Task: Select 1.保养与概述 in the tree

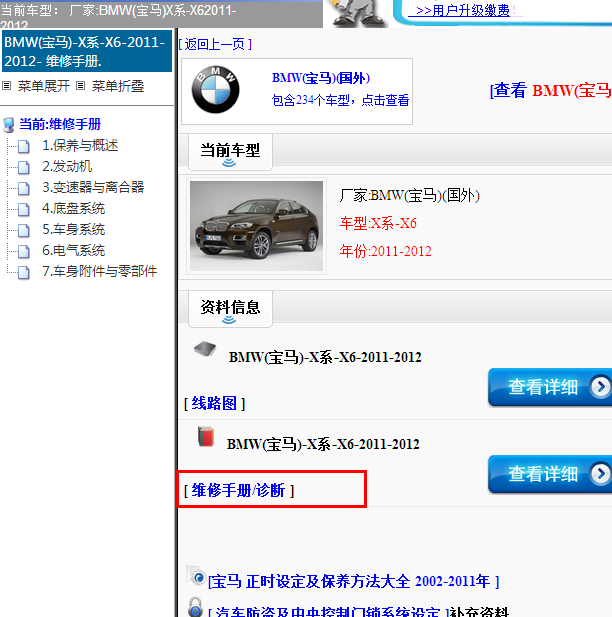Action: pyautogui.click(x=80, y=146)
